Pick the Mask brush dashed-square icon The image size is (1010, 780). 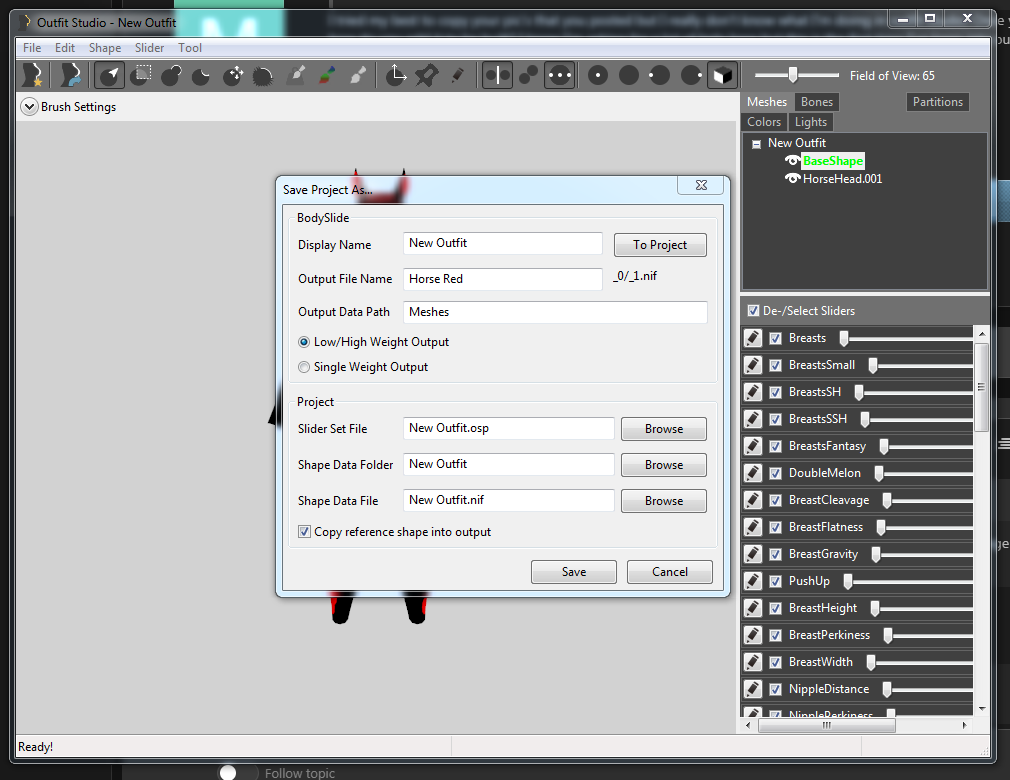click(x=140, y=75)
